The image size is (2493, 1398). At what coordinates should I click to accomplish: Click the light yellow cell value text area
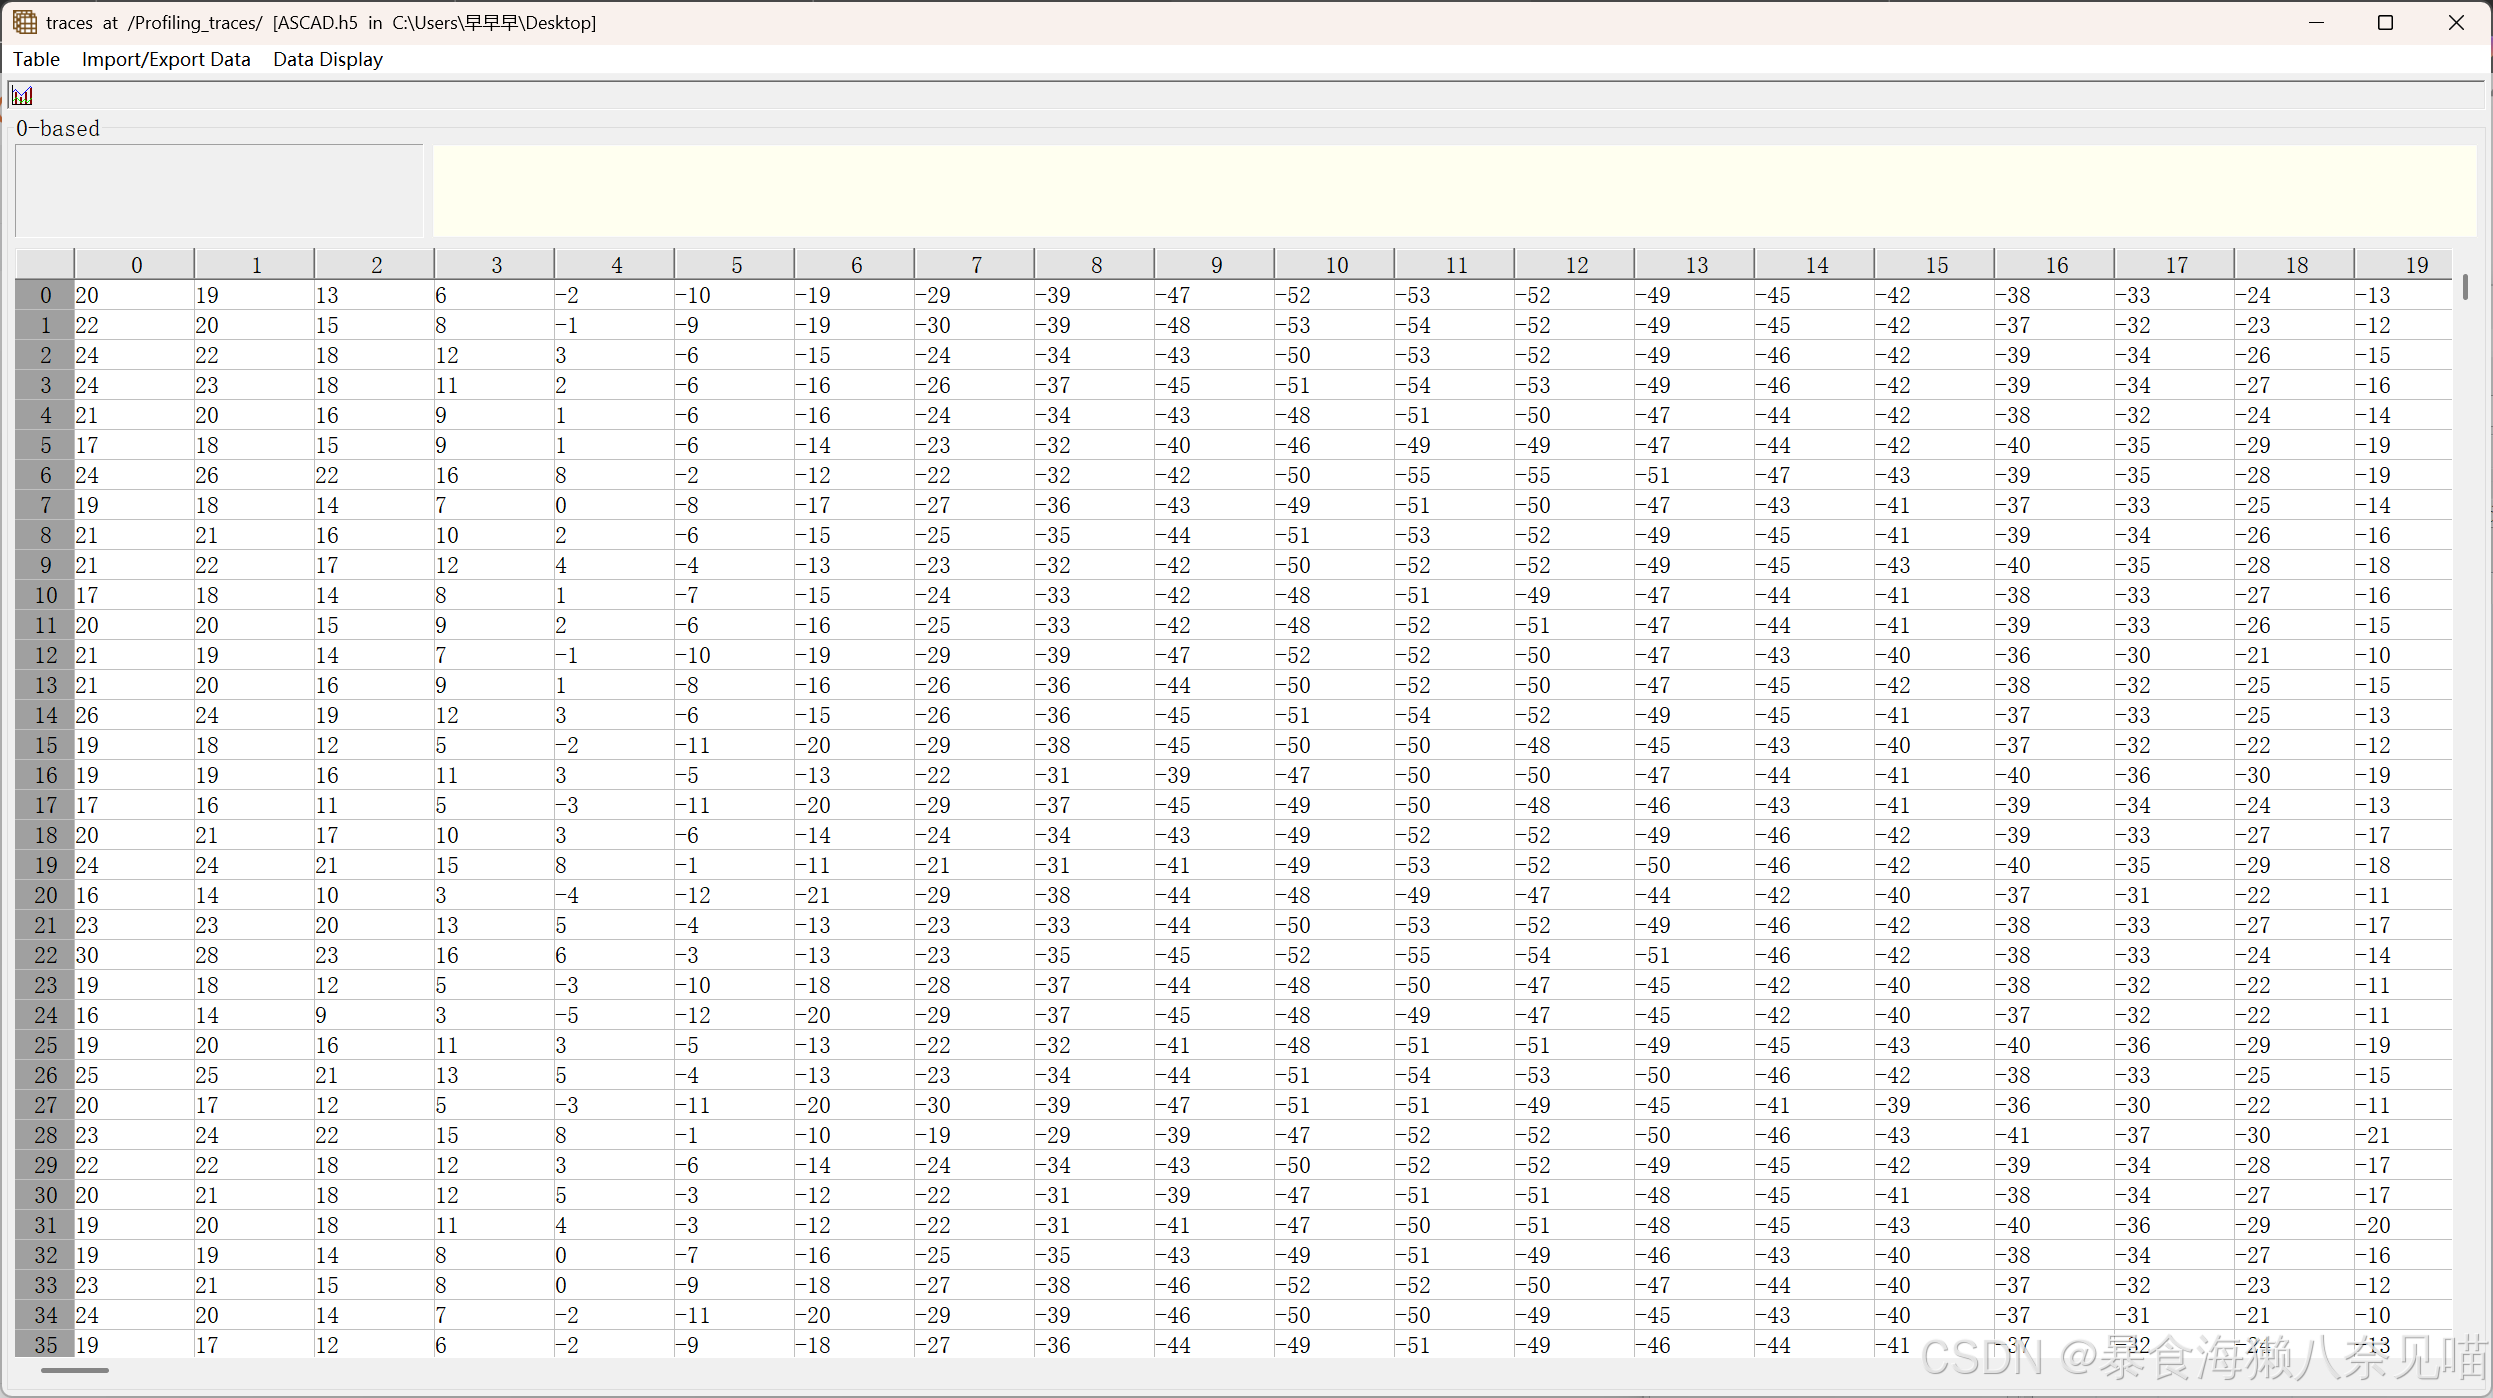[1454, 190]
